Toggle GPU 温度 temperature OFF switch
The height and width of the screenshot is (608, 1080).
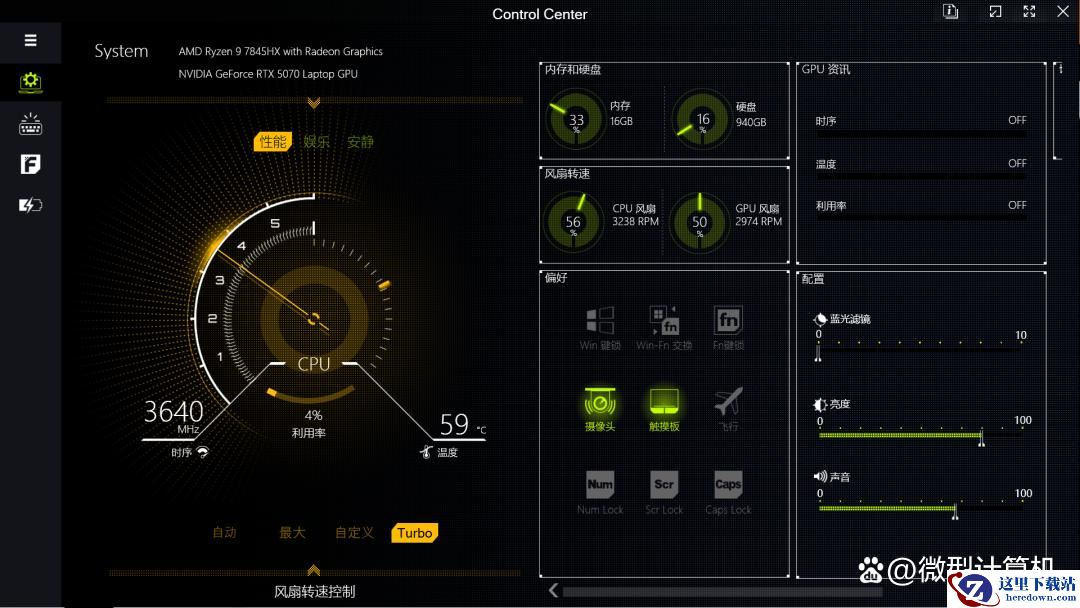tap(1017, 164)
